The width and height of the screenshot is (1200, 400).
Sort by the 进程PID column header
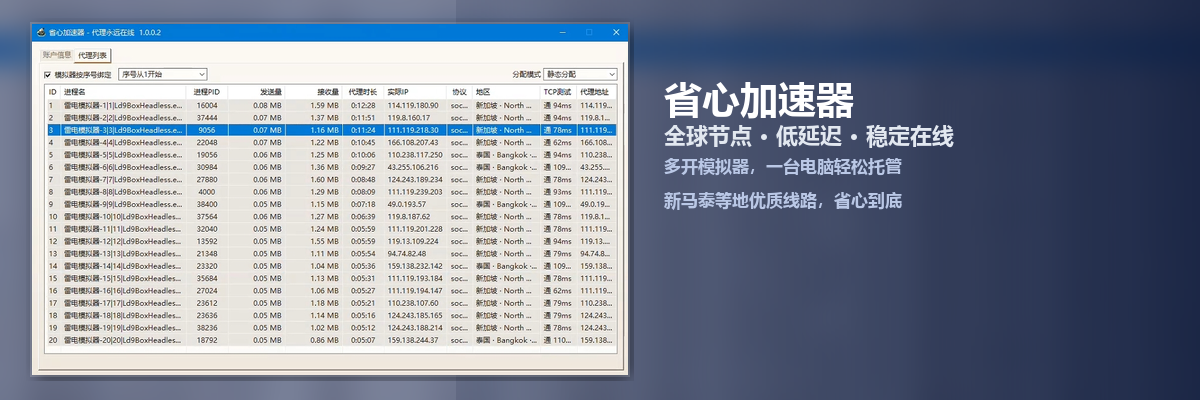[207, 92]
